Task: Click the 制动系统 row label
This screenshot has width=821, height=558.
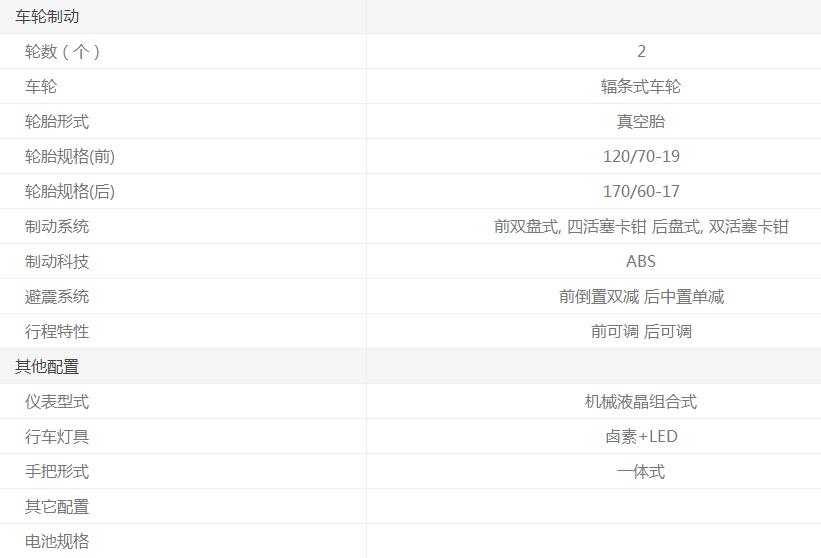Action: [x=57, y=226]
